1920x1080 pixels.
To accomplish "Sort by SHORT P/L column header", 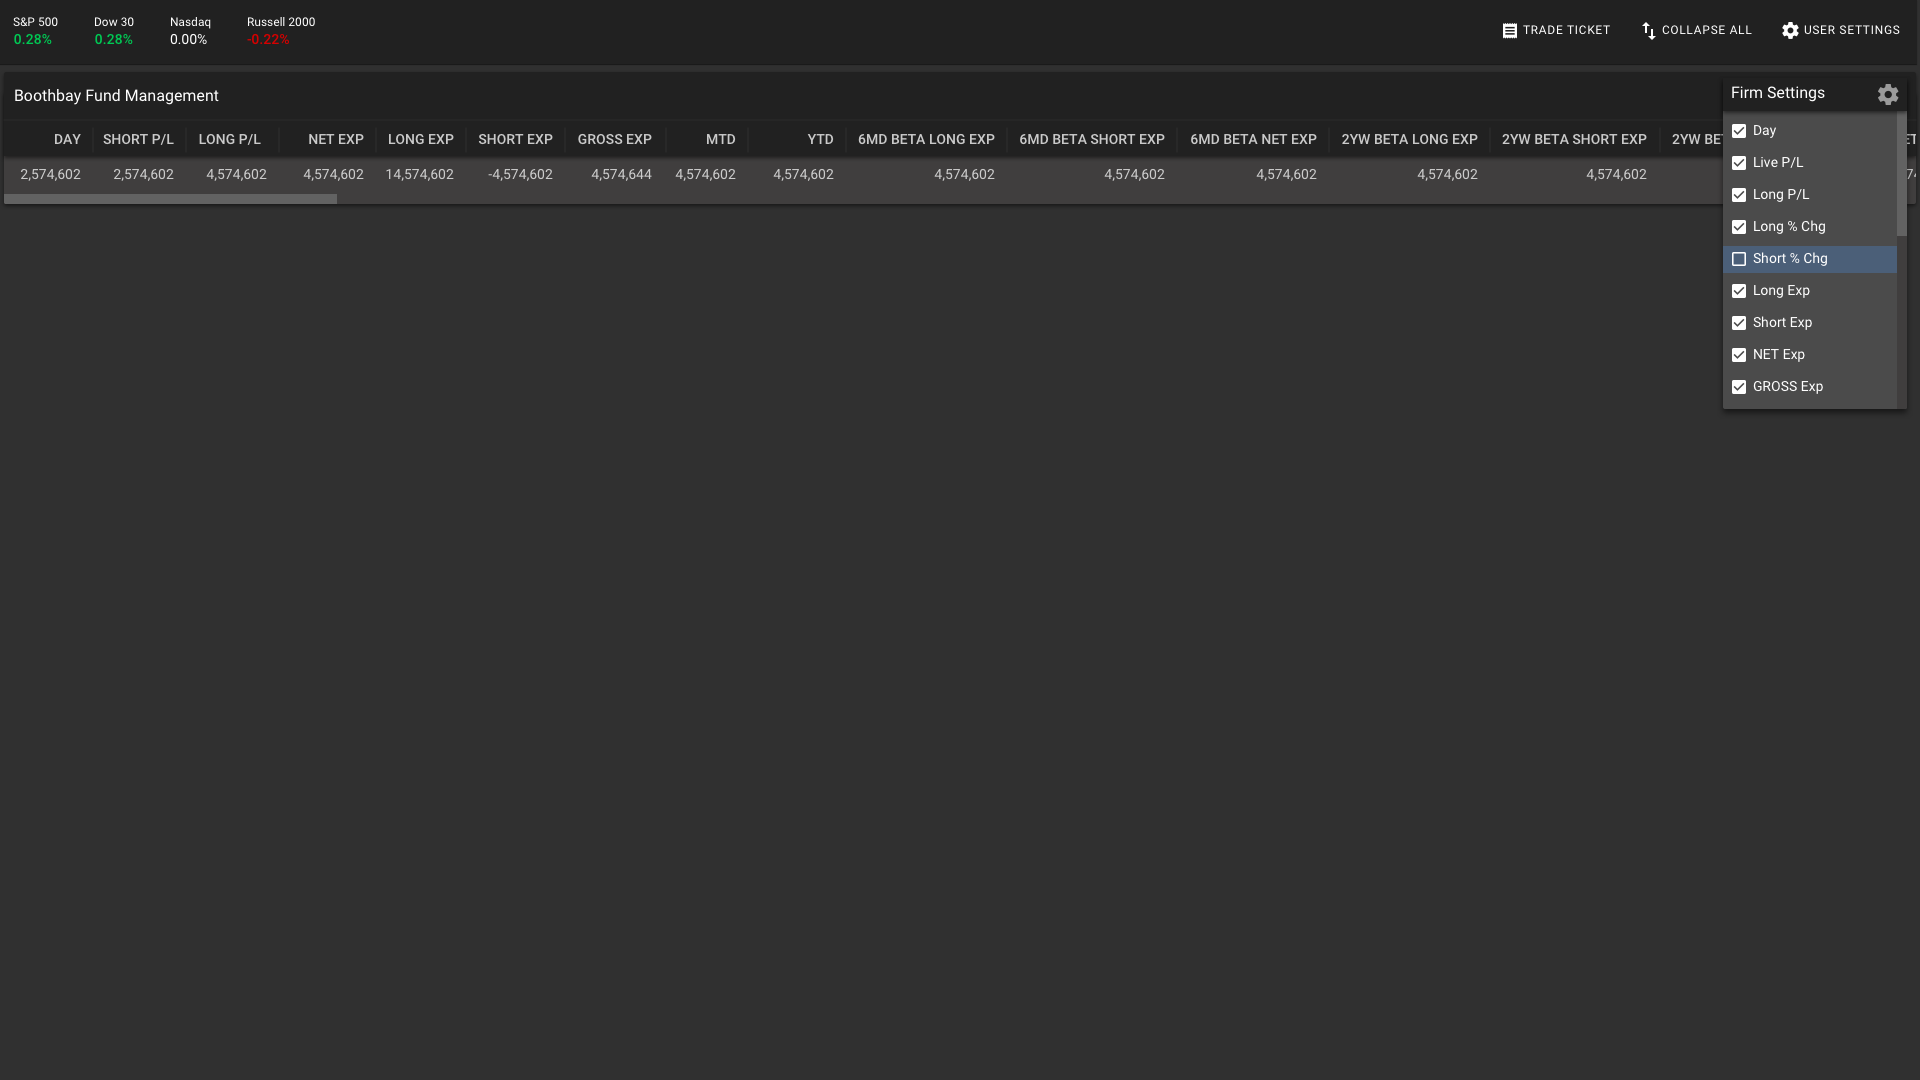I will click(x=138, y=140).
